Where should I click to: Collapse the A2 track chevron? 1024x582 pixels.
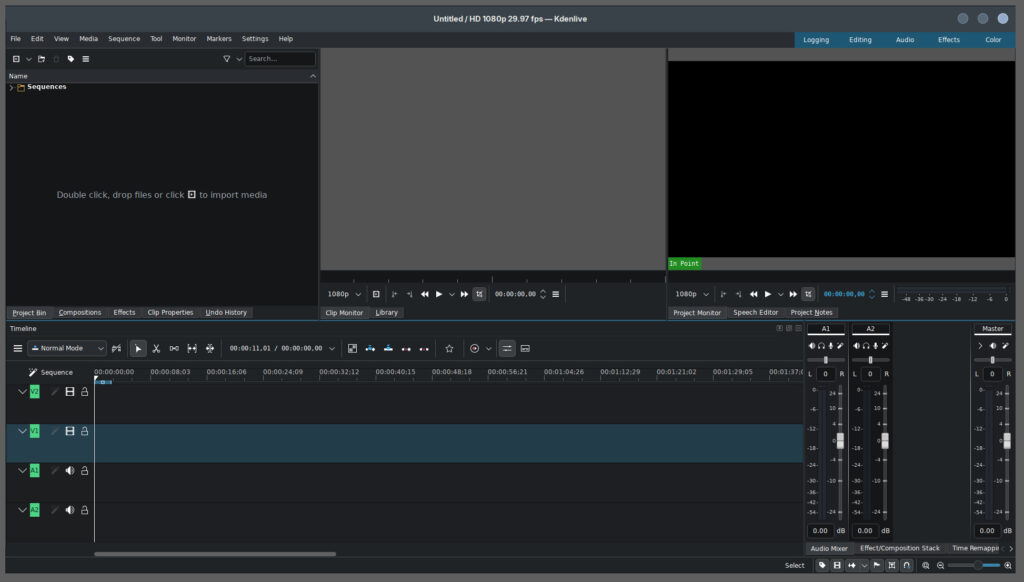click(22, 509)
